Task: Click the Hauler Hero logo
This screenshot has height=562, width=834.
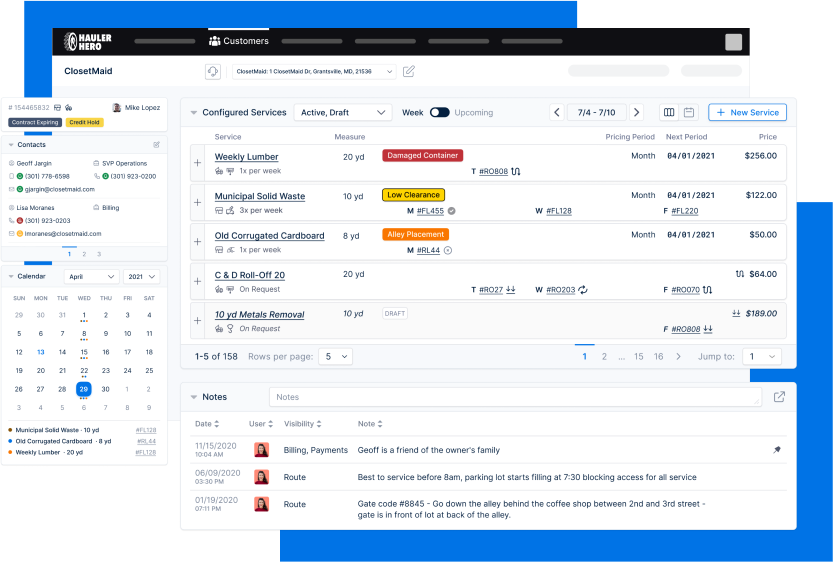Action: [88, 41]
